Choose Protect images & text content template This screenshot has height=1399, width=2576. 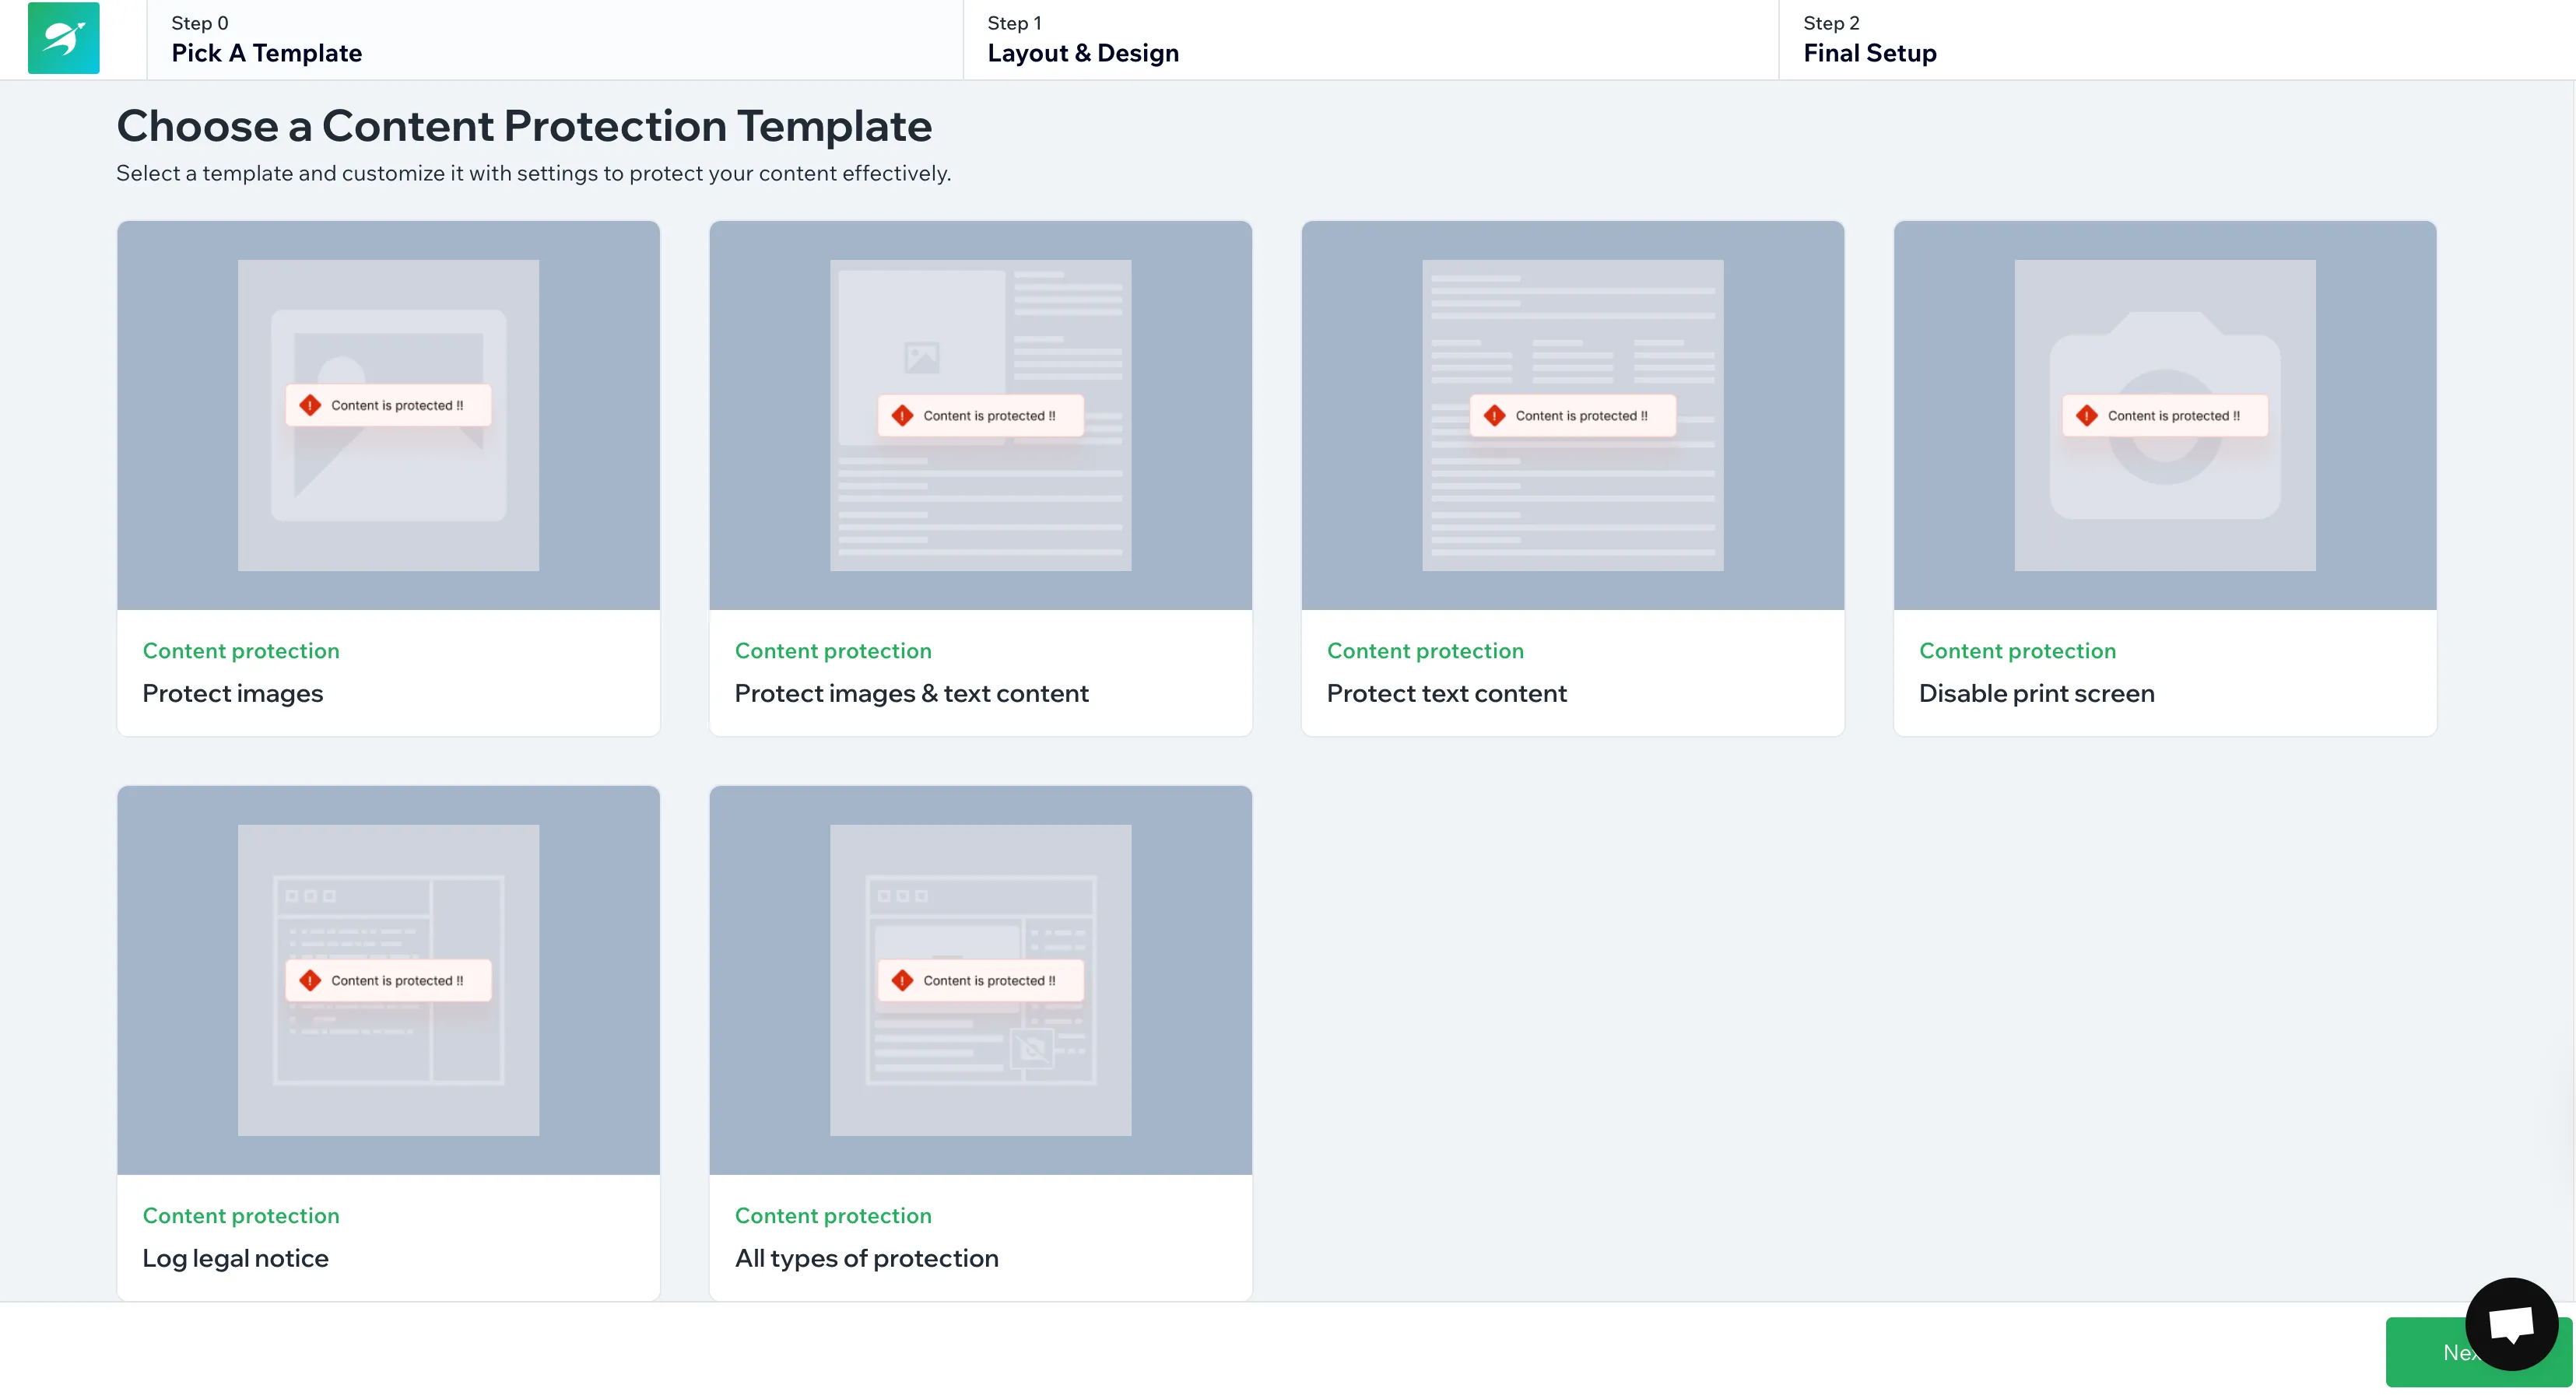coord(911,693)
